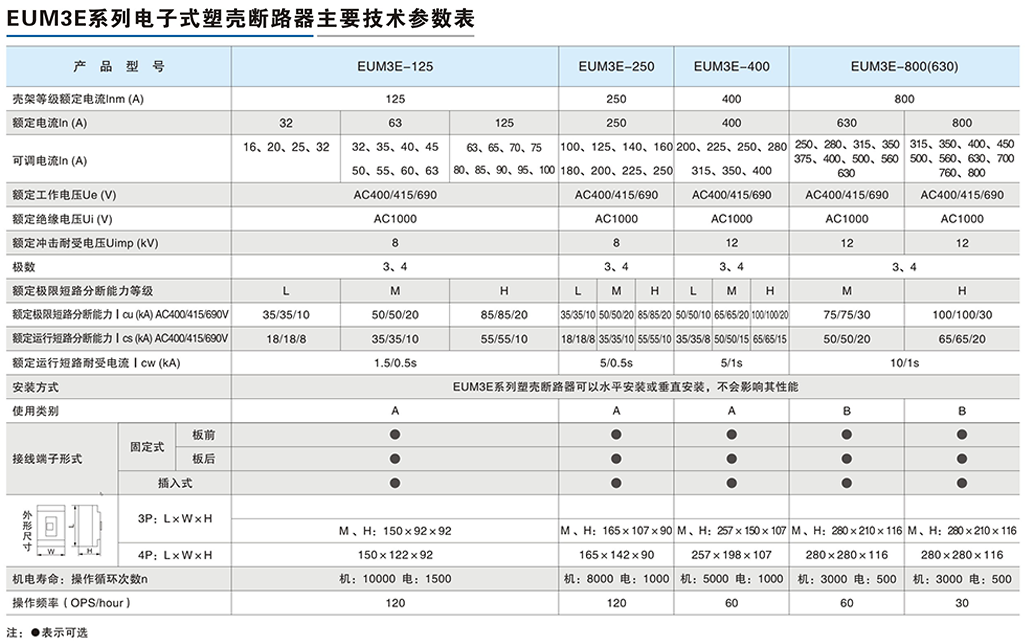
Task: Click the 板后 dot under EUM3E-125
Action: point(395,458)
